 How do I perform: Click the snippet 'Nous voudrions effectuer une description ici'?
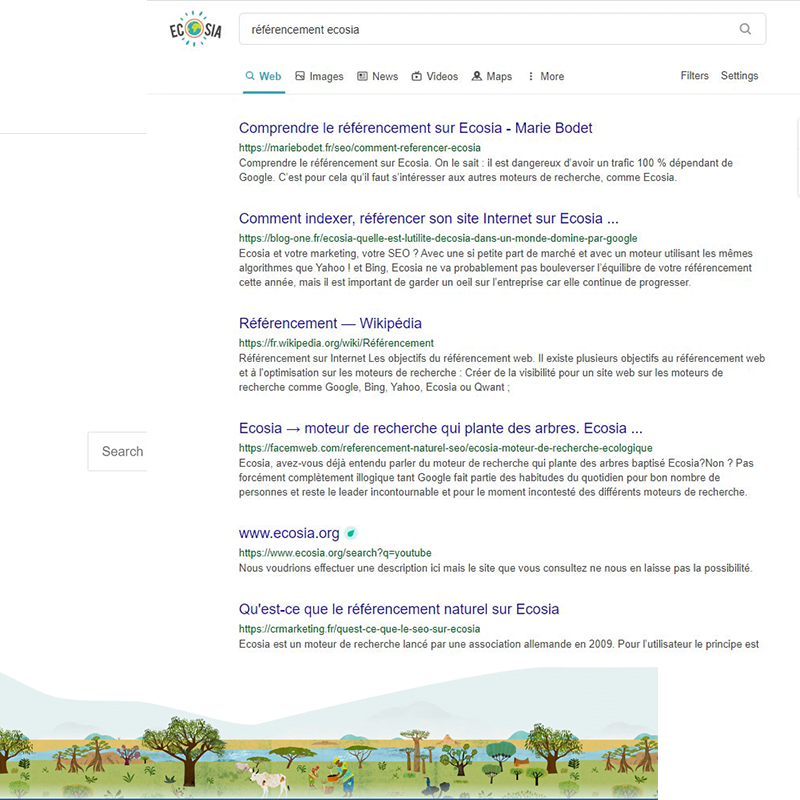(x=495, y=568)
